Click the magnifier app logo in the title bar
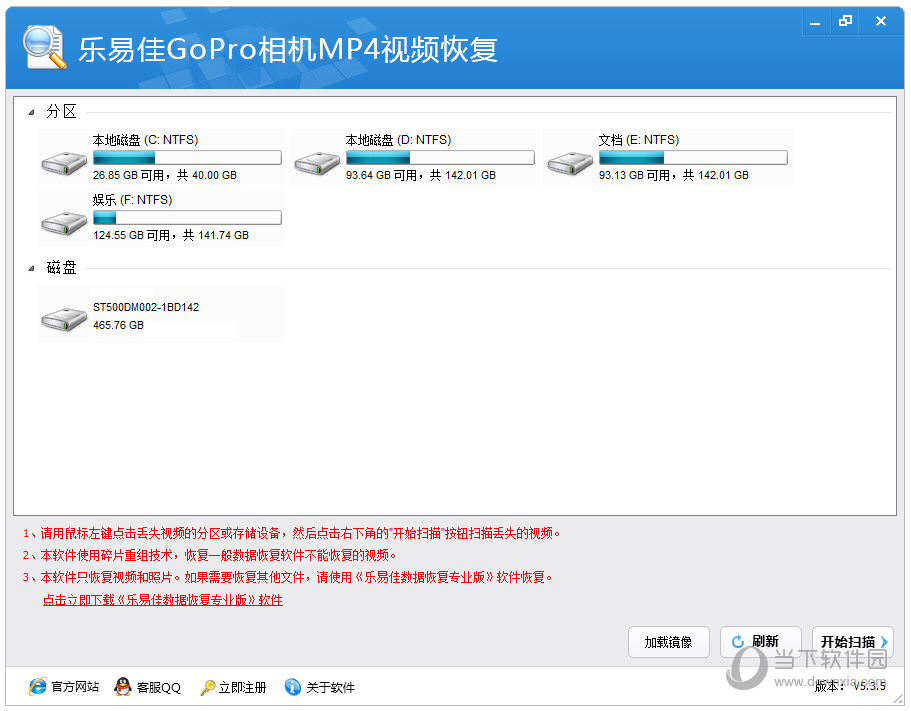The width and height of the screenshot is (911, 711). click(44, 47)
